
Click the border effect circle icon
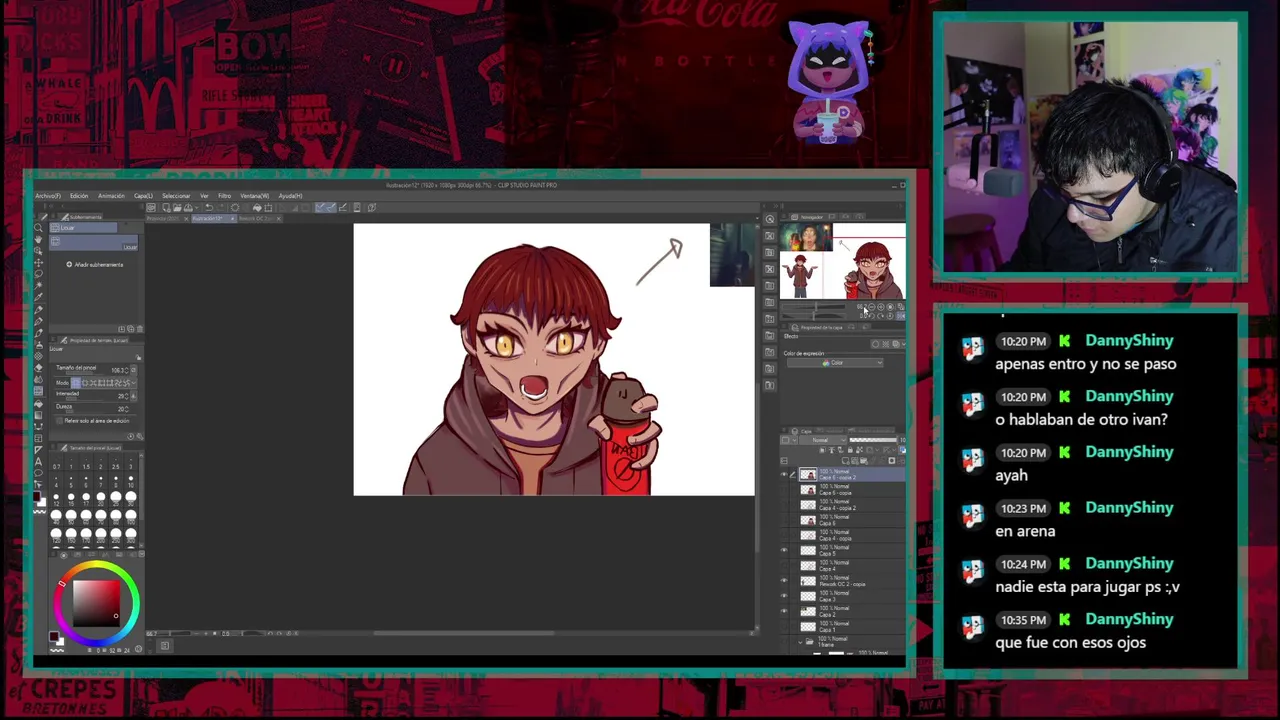(875, 344)
